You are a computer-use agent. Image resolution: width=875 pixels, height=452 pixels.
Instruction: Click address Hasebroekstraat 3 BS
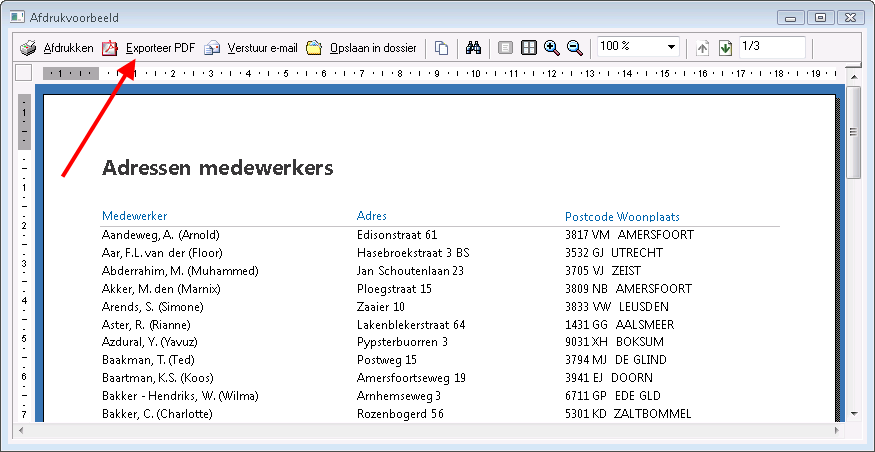coord(413,253)
